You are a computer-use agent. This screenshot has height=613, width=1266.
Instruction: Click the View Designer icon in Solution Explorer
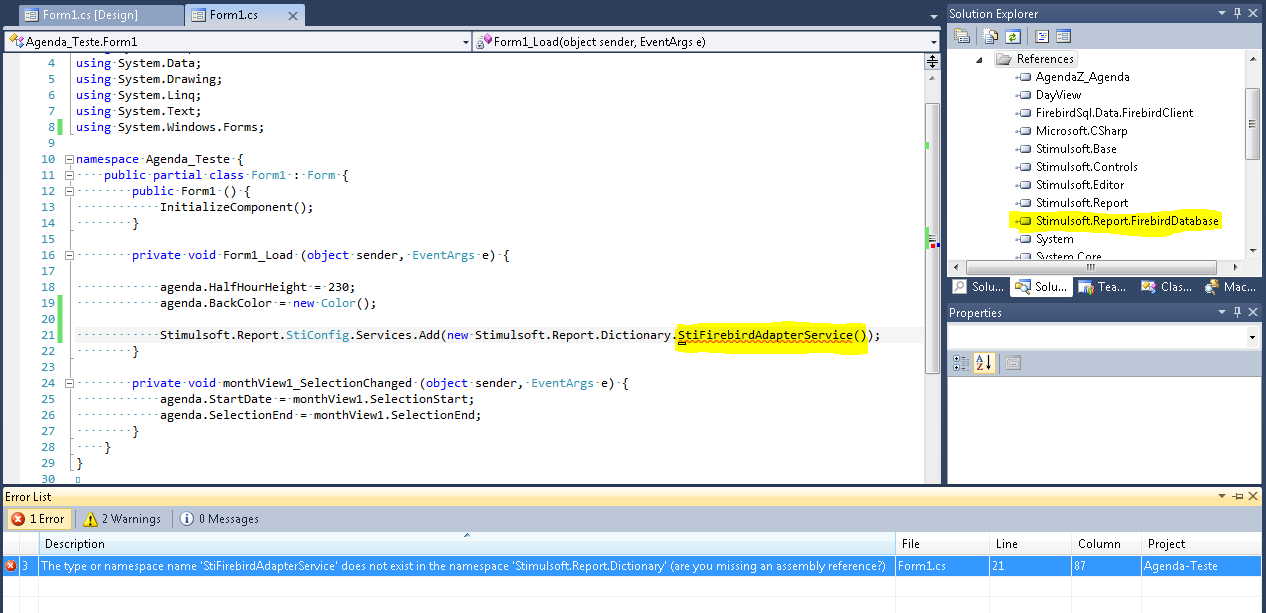click(1063, 36)
